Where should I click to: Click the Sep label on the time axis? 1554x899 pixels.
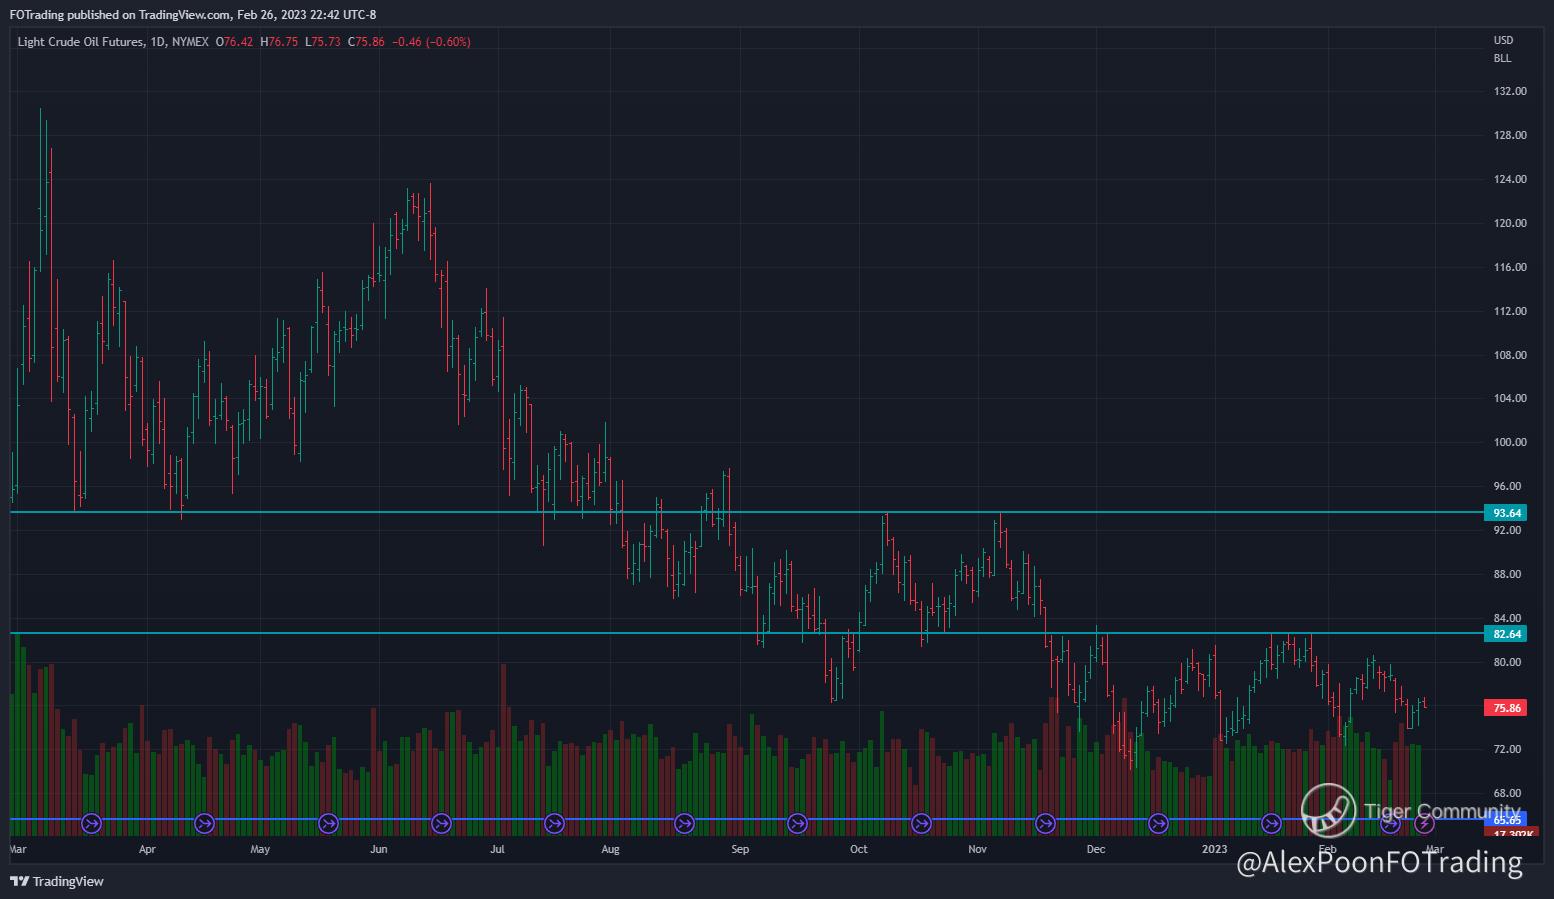[x=740, y=850]
